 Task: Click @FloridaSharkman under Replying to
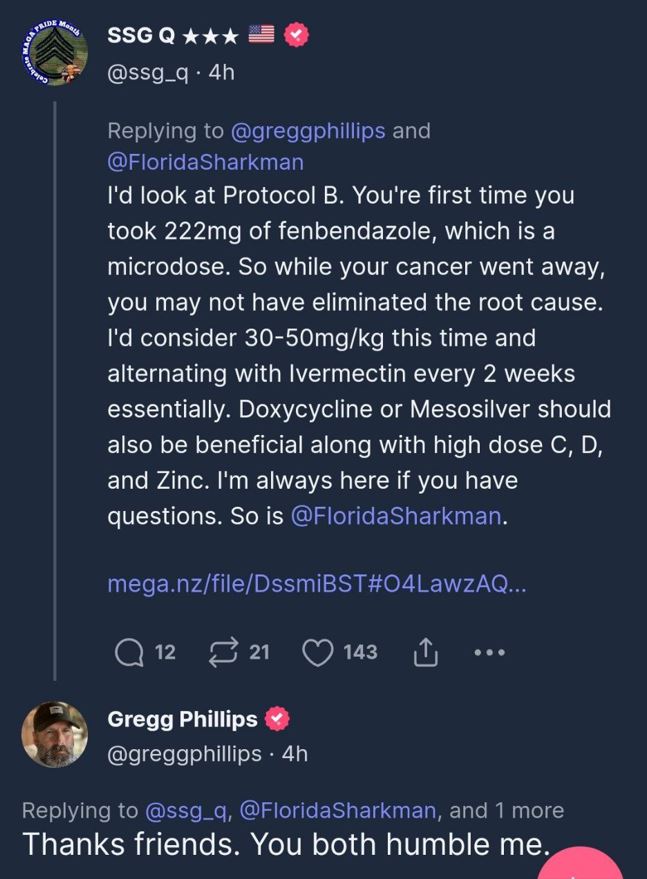click(x=205, y=161)
